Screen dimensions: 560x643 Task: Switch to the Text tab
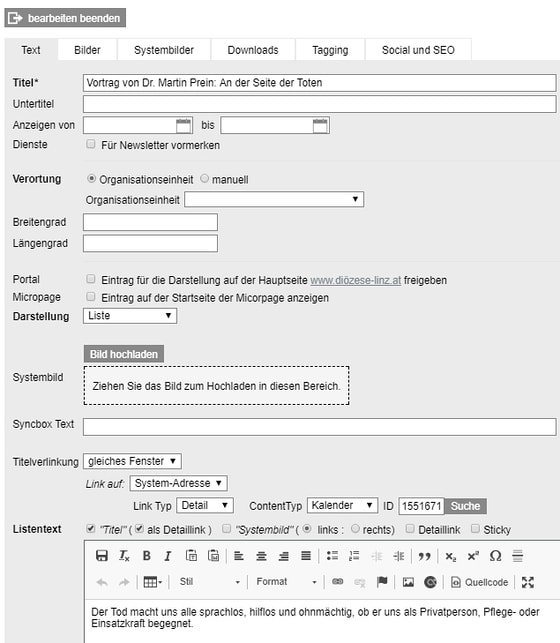pos(31,50)
